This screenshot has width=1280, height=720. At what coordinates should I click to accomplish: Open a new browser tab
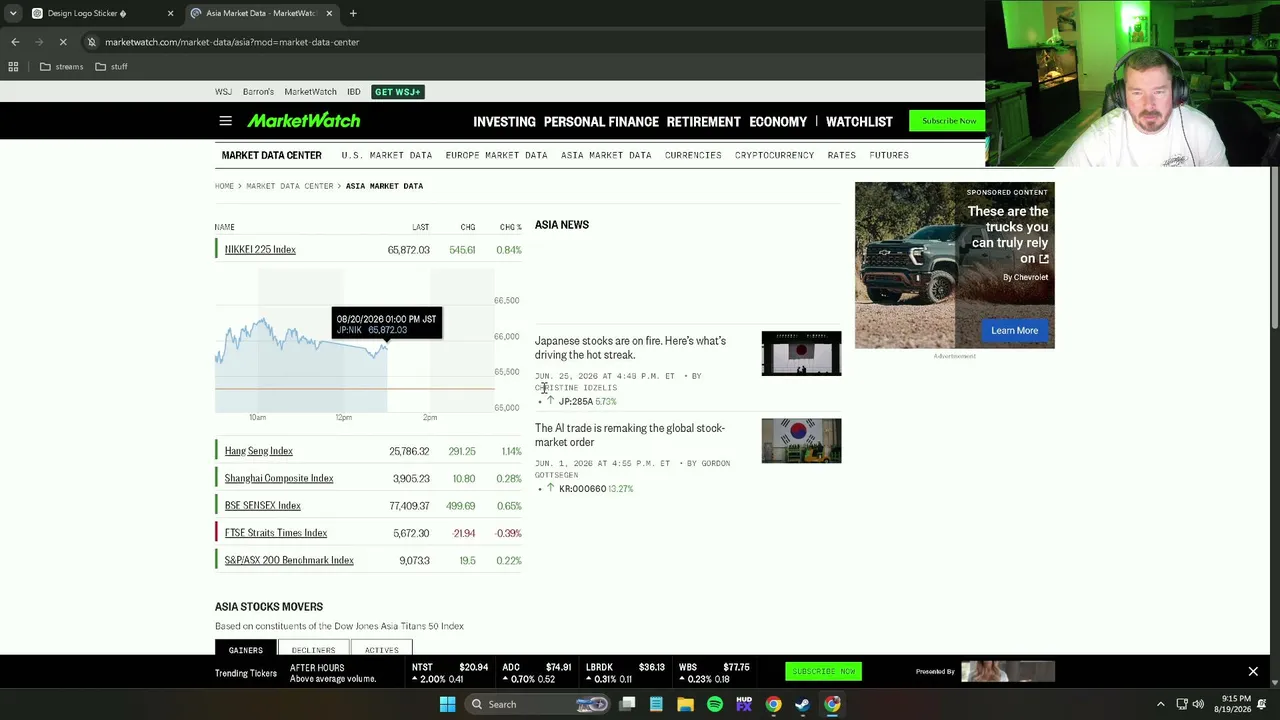[x=353, y=13]
